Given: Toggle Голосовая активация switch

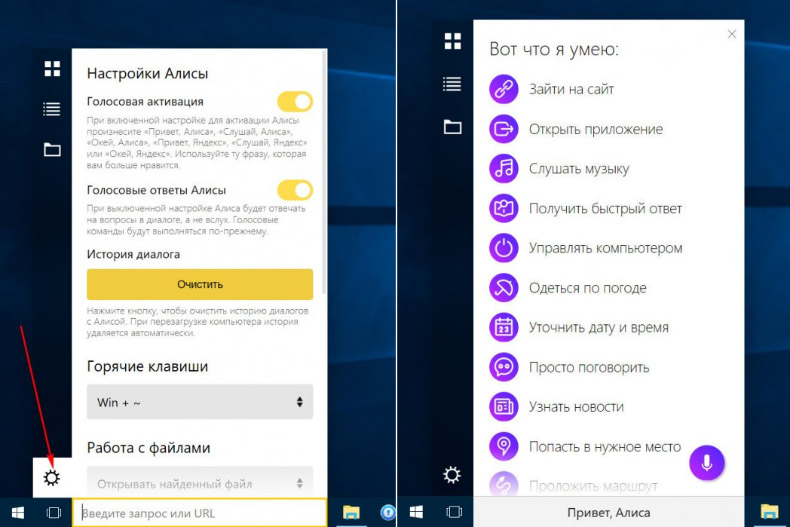Looking at the screenshot, I should coord(295,101).
